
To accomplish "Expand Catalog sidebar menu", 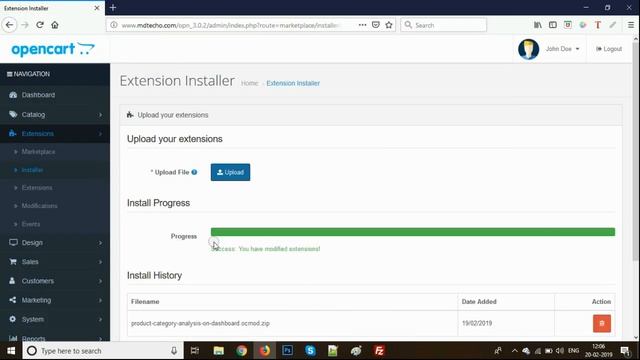I will [55, 115].
